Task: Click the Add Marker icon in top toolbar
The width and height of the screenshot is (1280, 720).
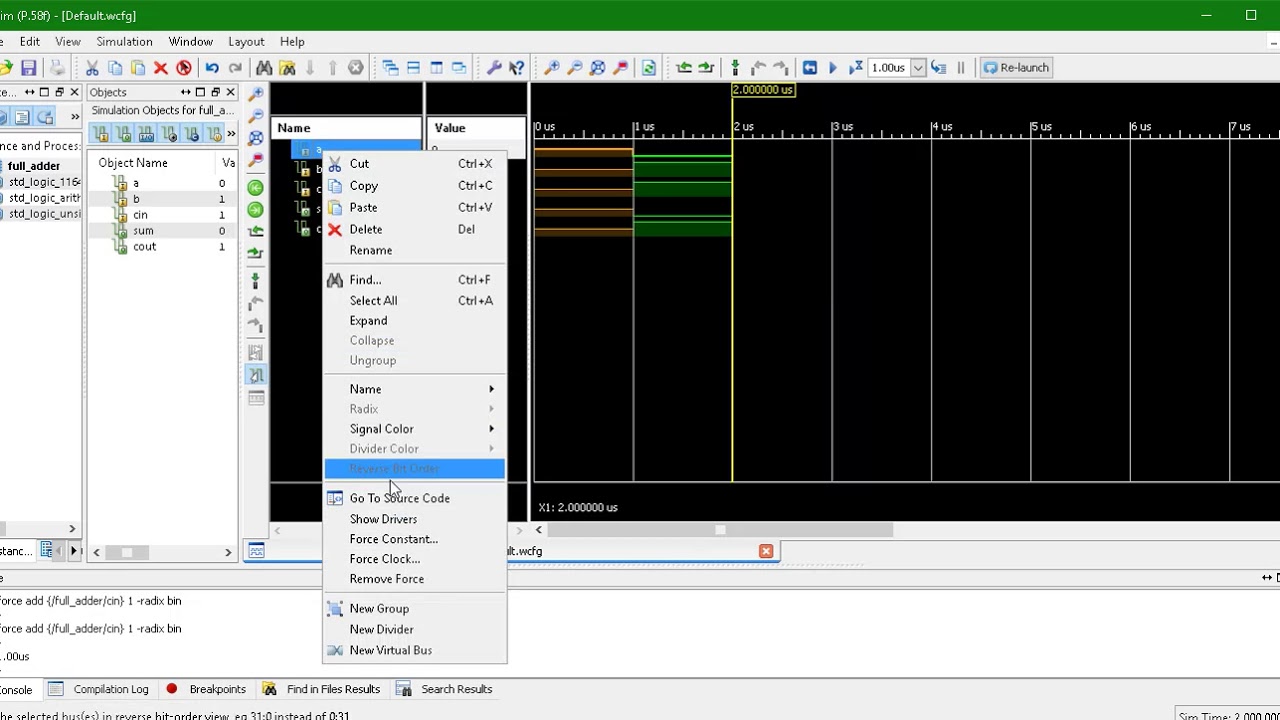Action: pos(735,68)
